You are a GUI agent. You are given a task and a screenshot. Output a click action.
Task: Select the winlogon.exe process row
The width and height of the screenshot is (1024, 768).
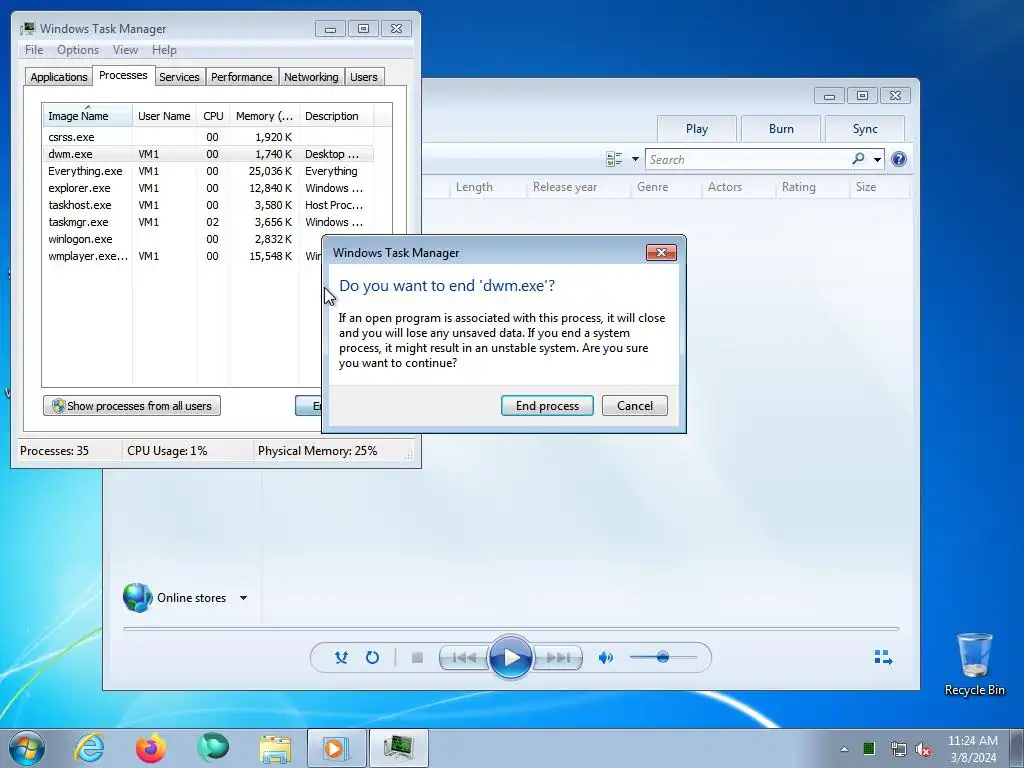[x=183, y=239]
